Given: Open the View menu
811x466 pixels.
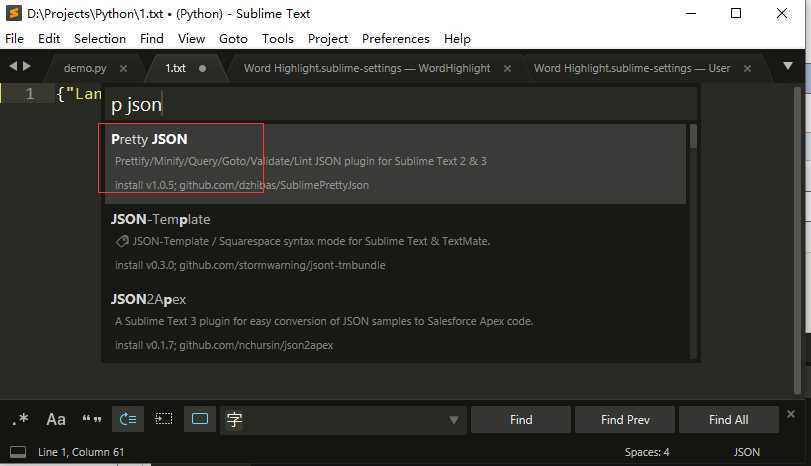Looking at the screenshot, I should coord(191,39).
